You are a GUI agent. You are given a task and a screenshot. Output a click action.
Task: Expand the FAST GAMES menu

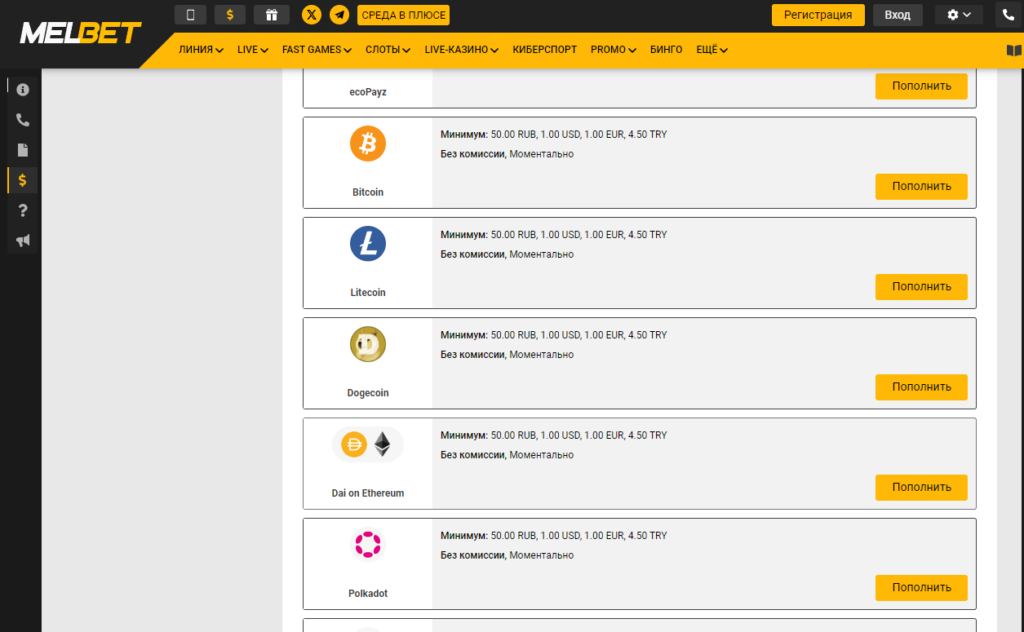pos(317,50)
